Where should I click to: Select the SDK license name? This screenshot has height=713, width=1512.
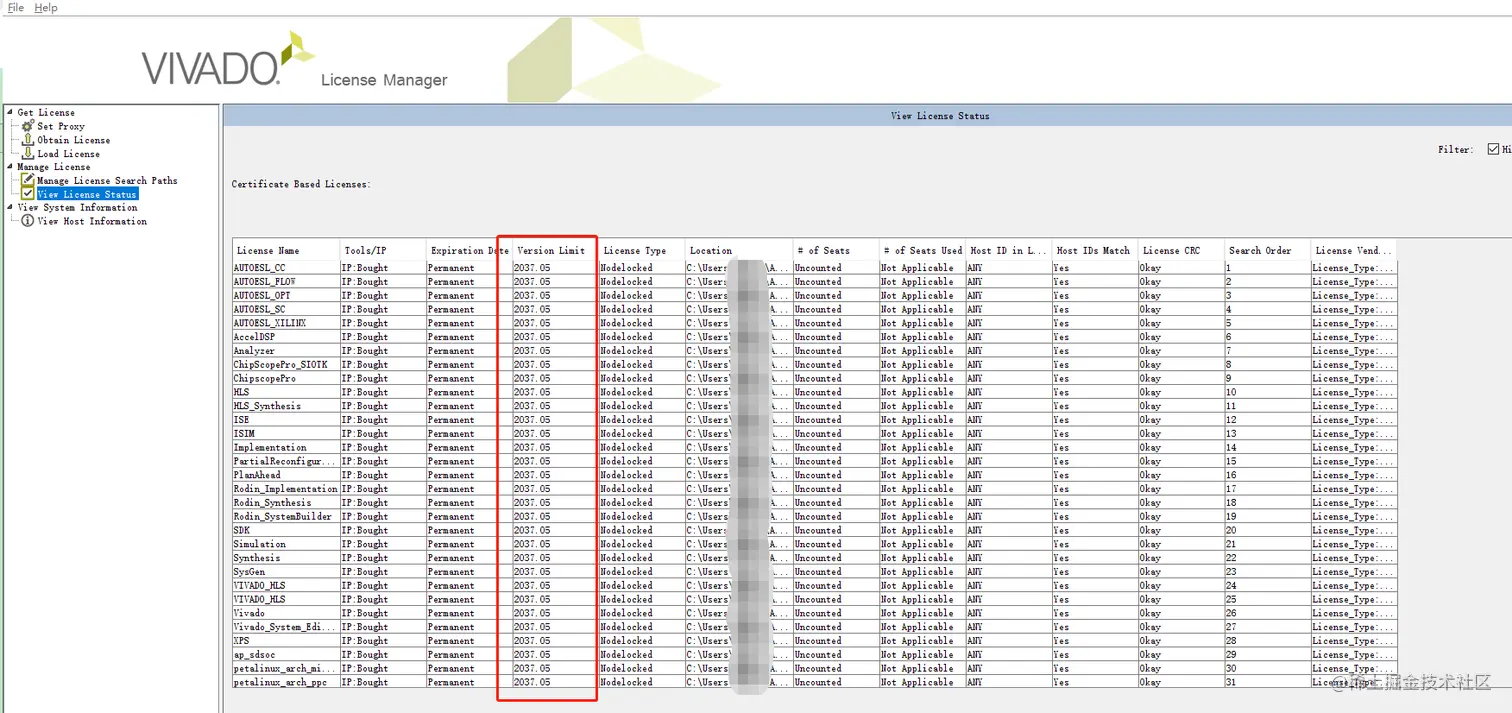click(x=242, y=531)
